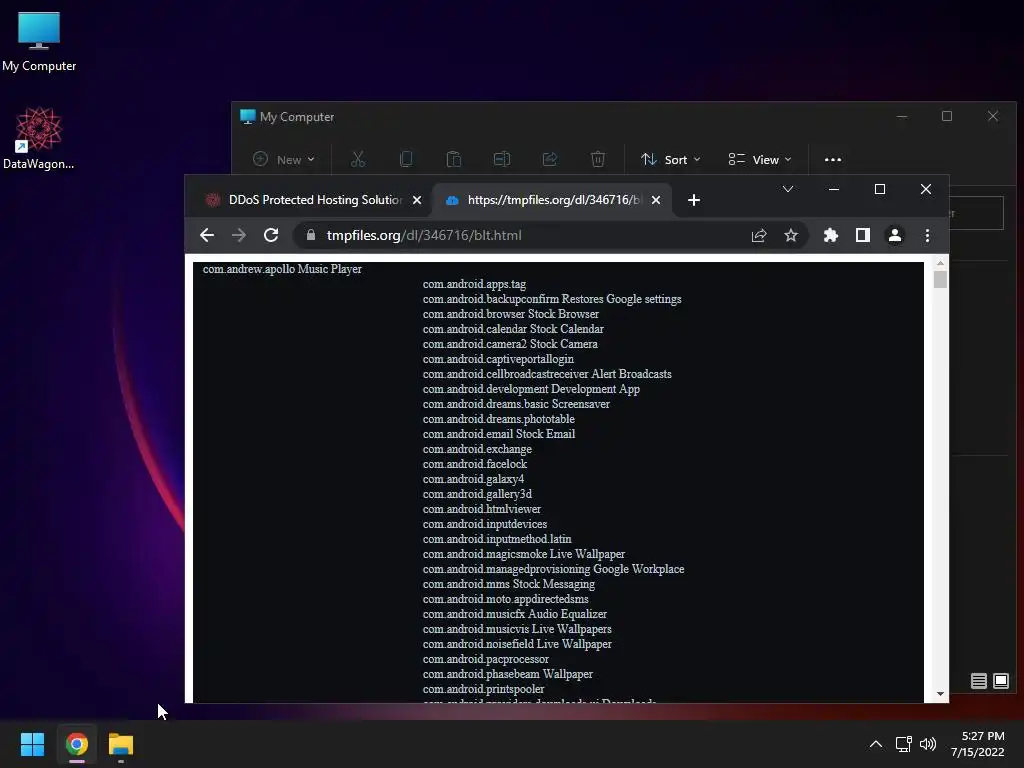Screen dimensions: 1024x768
Task: Click 'com.android.captiveportallogin' line
Action: click(498, 359)
